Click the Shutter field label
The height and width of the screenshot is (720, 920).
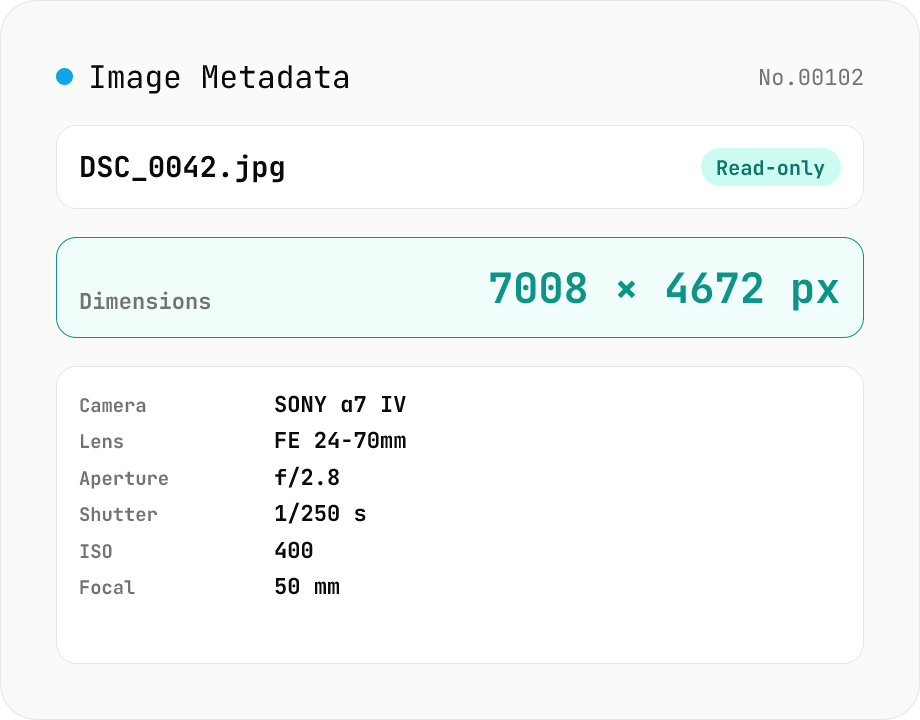point(119,515)
